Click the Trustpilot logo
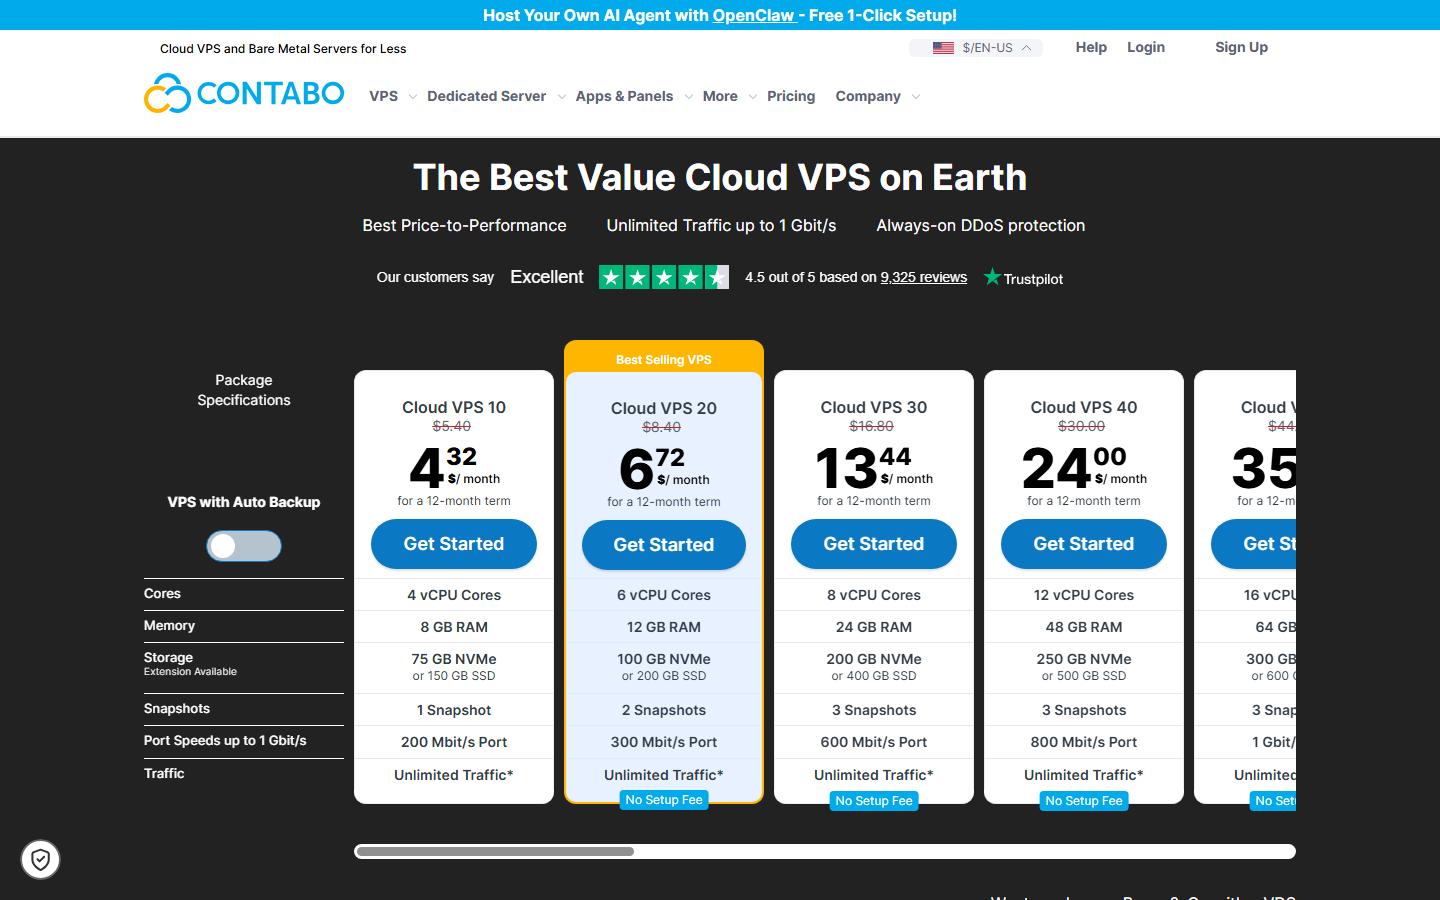Viewport: 1440px width, 900px height. point(1023,278)
